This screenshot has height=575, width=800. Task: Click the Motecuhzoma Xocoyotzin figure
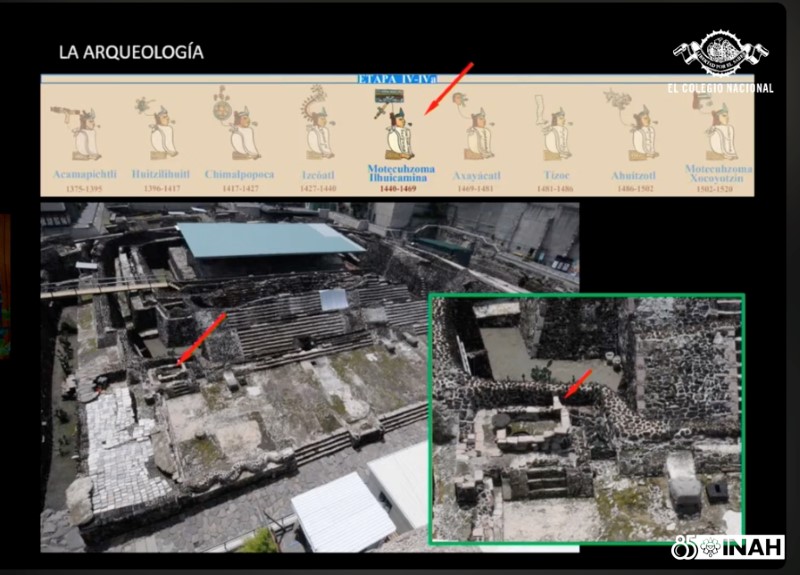tap(718, 130)
